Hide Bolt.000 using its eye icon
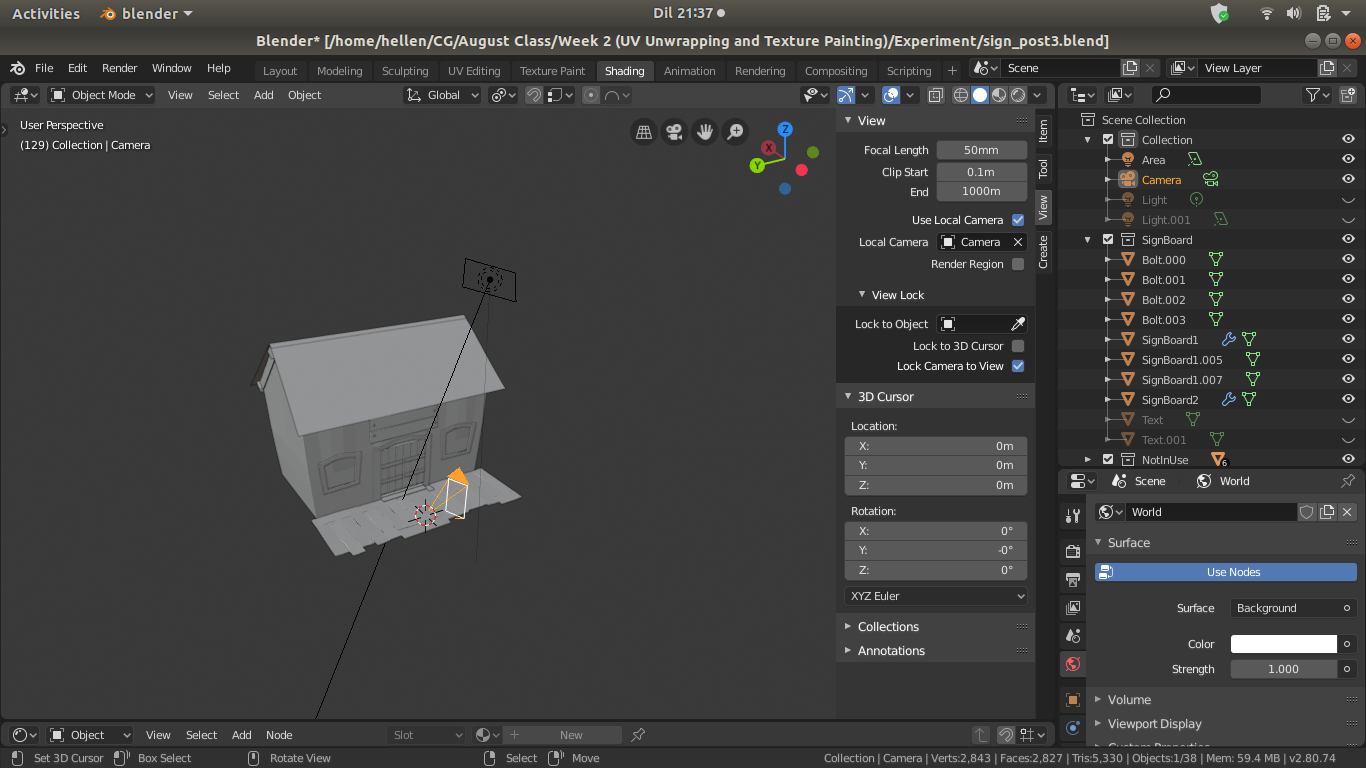Screen dimensions: 1366x768 [x=1348, y=260]
